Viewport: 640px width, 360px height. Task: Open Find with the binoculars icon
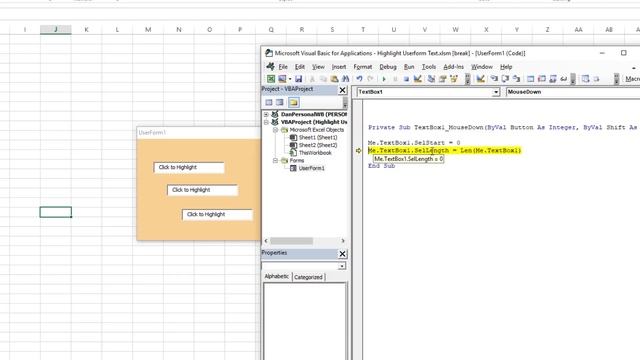point(346,79)
